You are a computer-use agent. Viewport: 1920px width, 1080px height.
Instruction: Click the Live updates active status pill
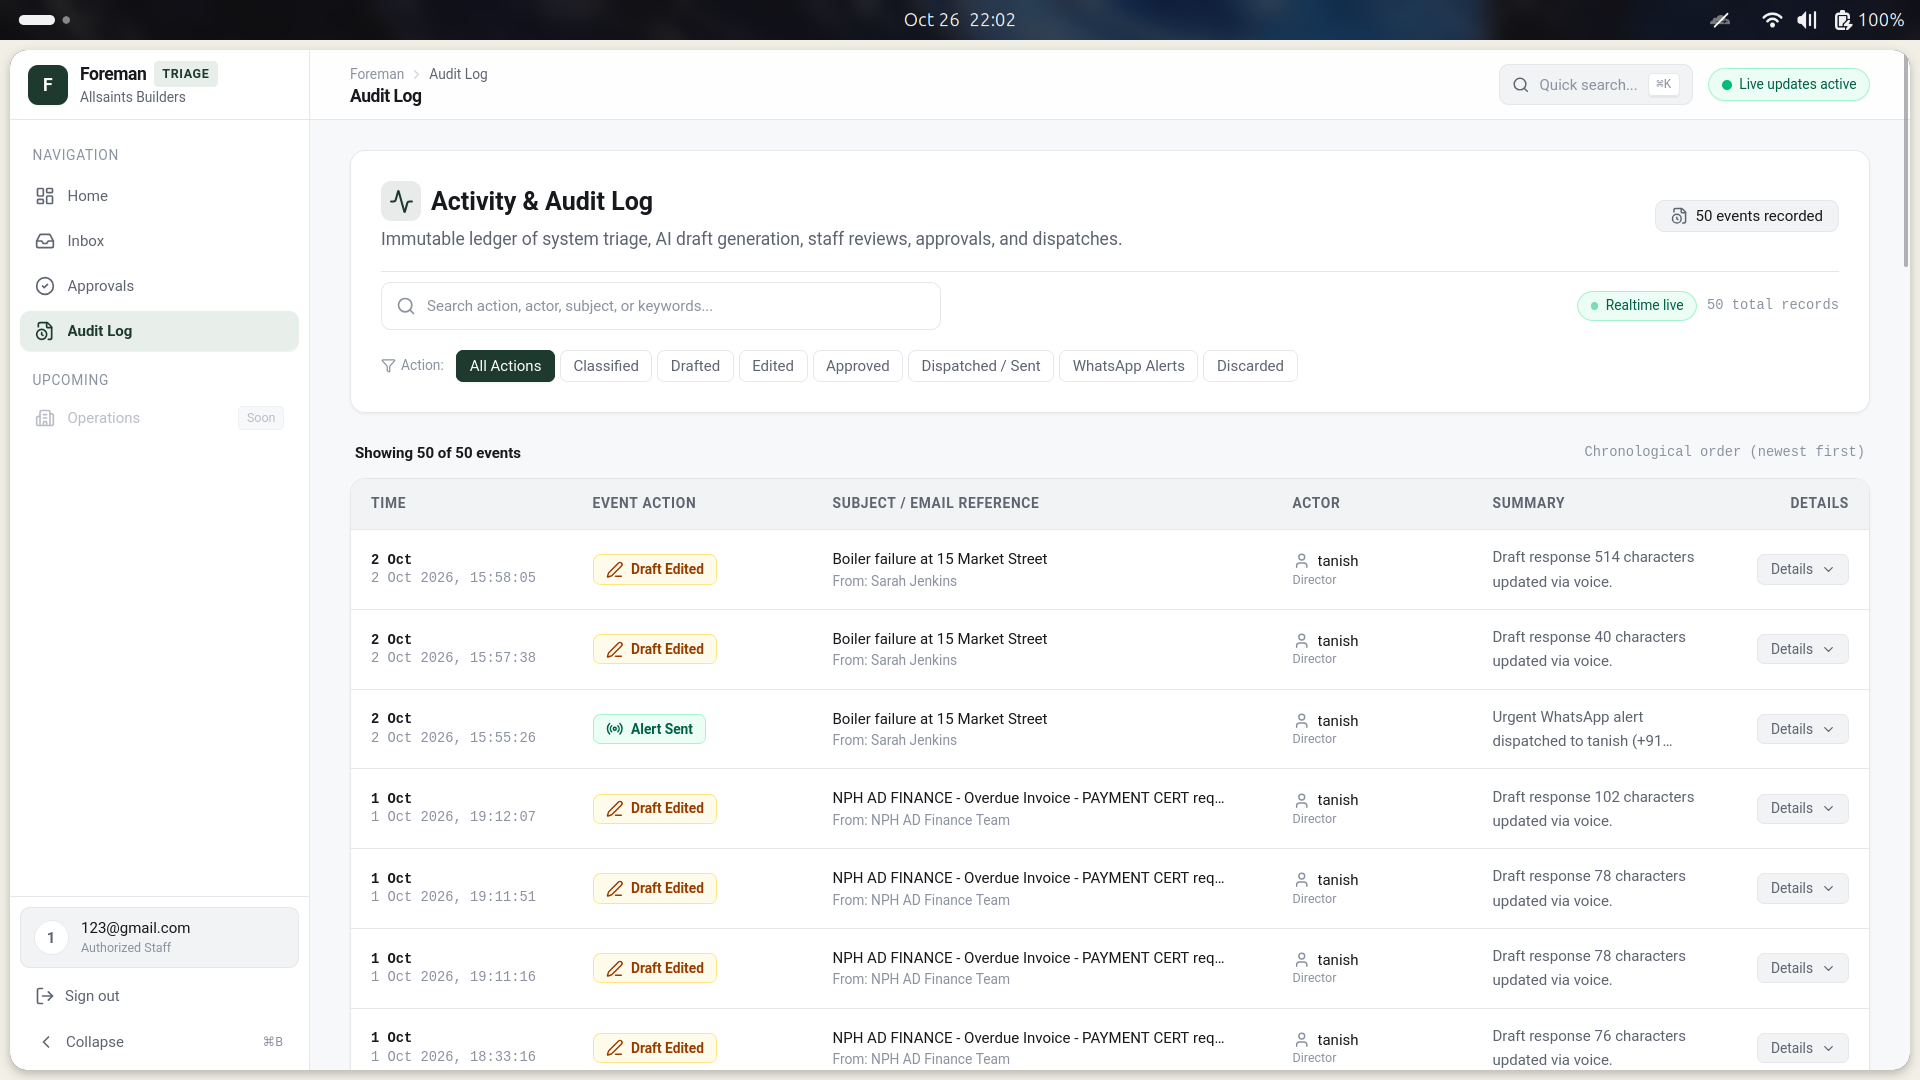[x=1788, y=85]
